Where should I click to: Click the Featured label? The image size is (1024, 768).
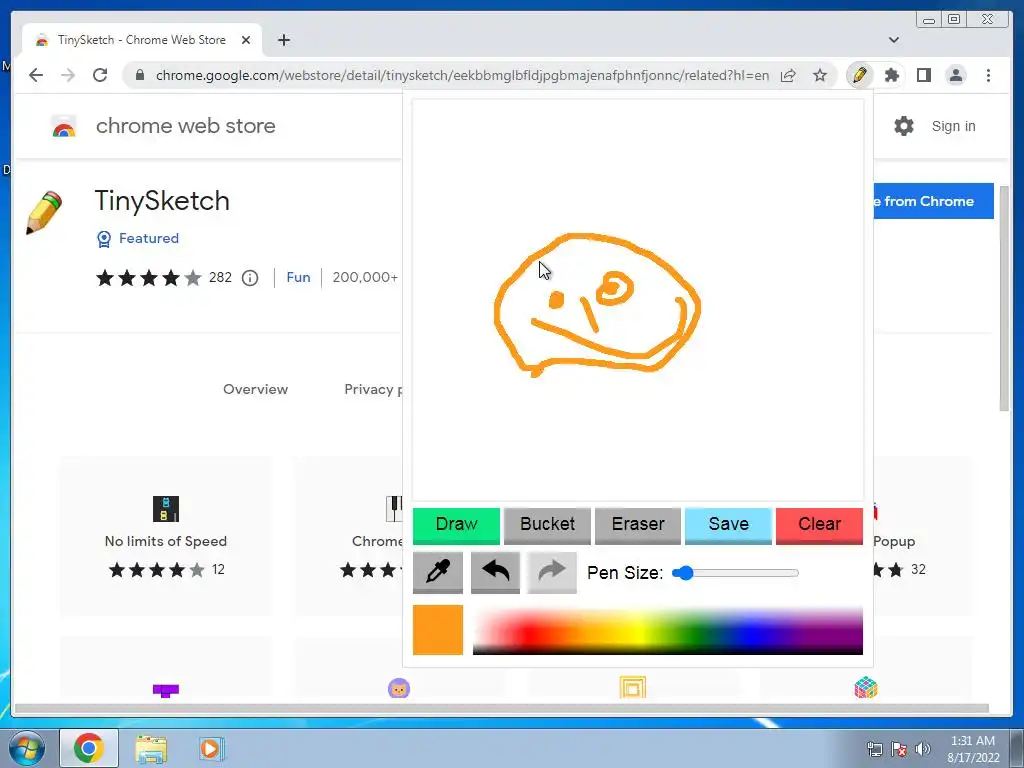point(149,238)
